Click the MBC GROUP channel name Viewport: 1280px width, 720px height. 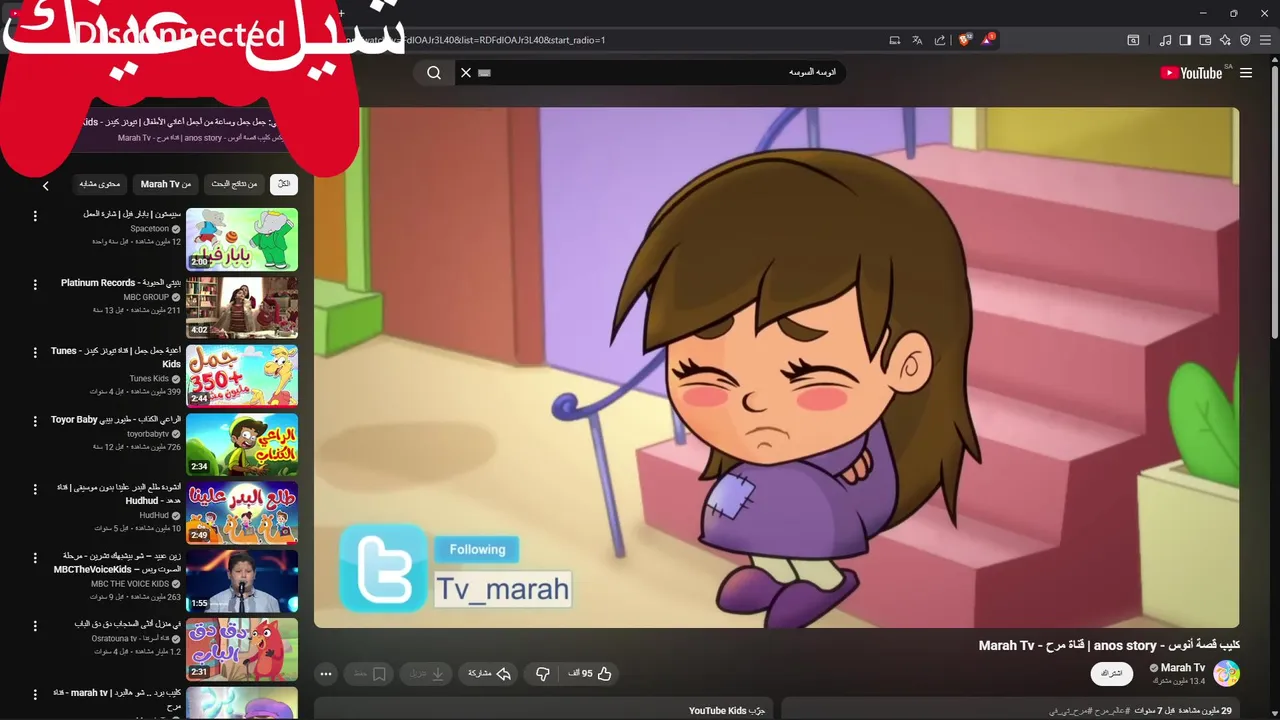point(146,297)
